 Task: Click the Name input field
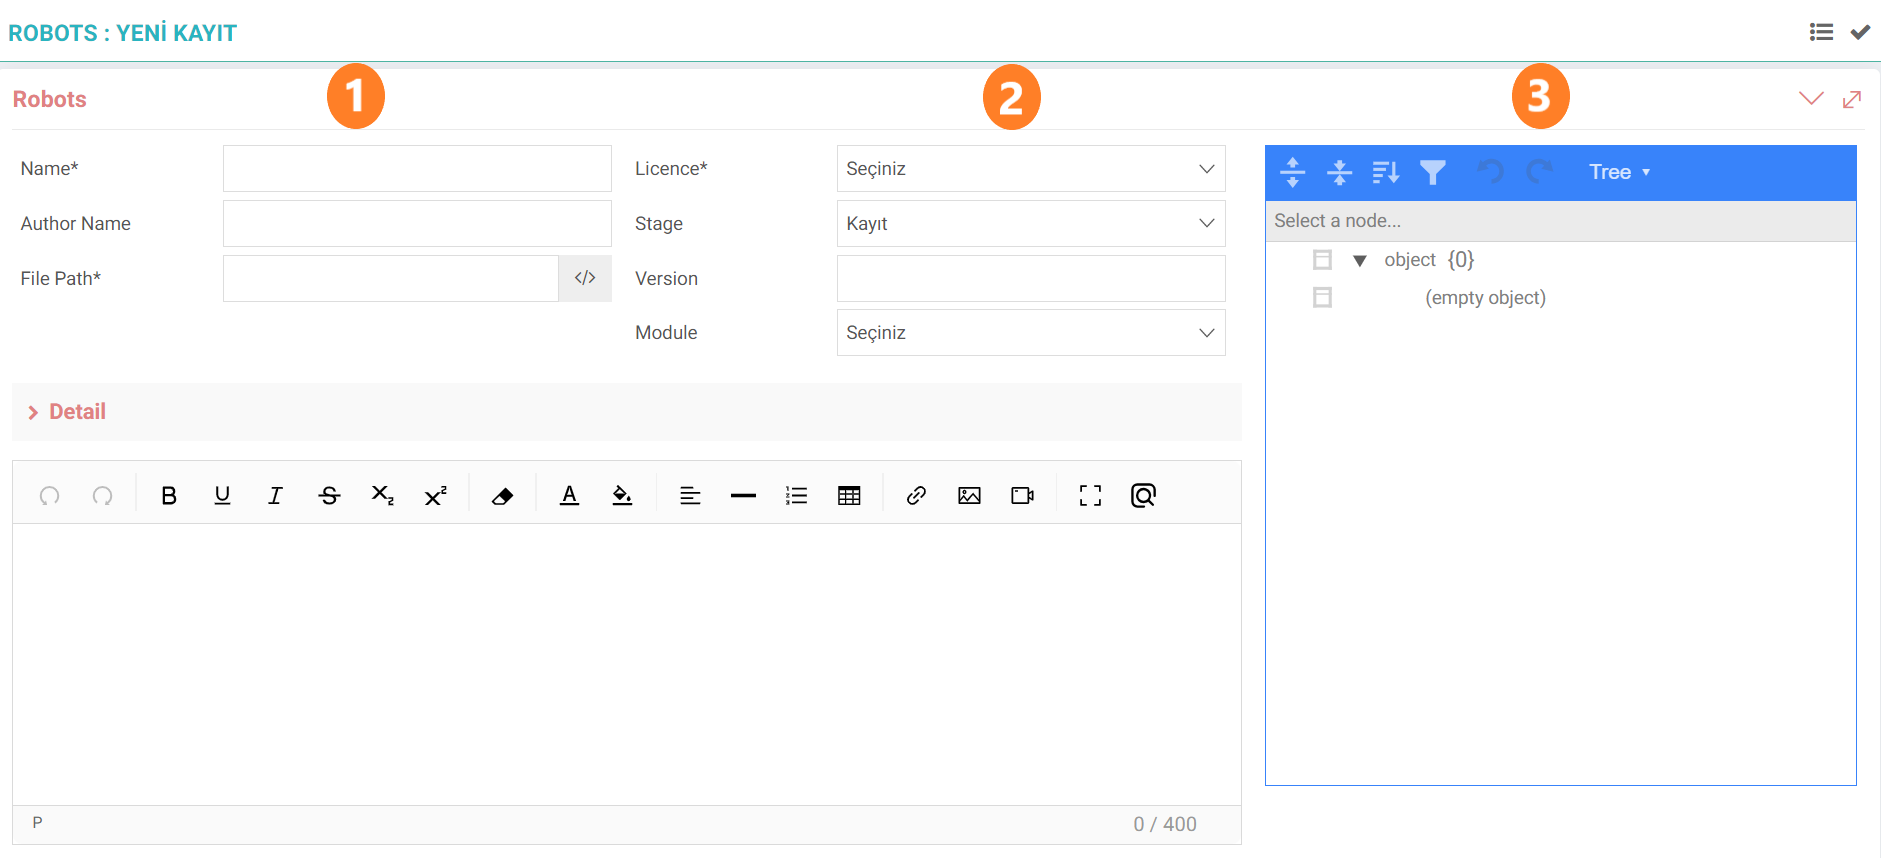pos(417,169)
